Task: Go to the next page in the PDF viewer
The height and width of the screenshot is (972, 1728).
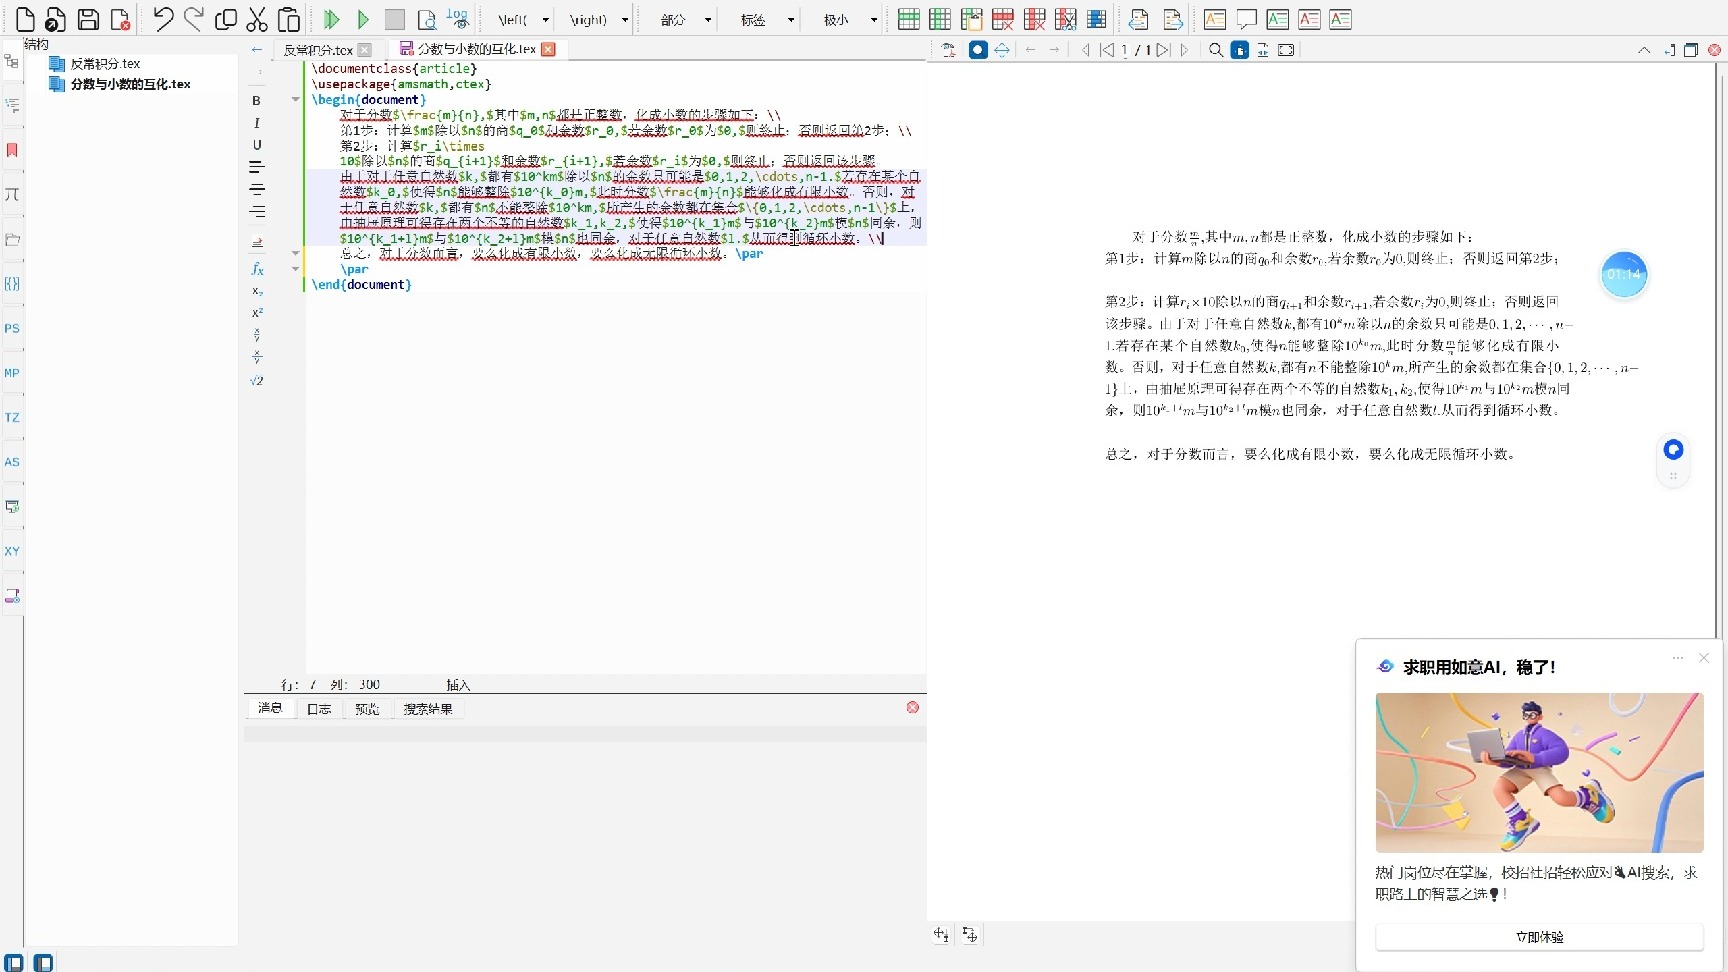Action: coord(1184,50)
